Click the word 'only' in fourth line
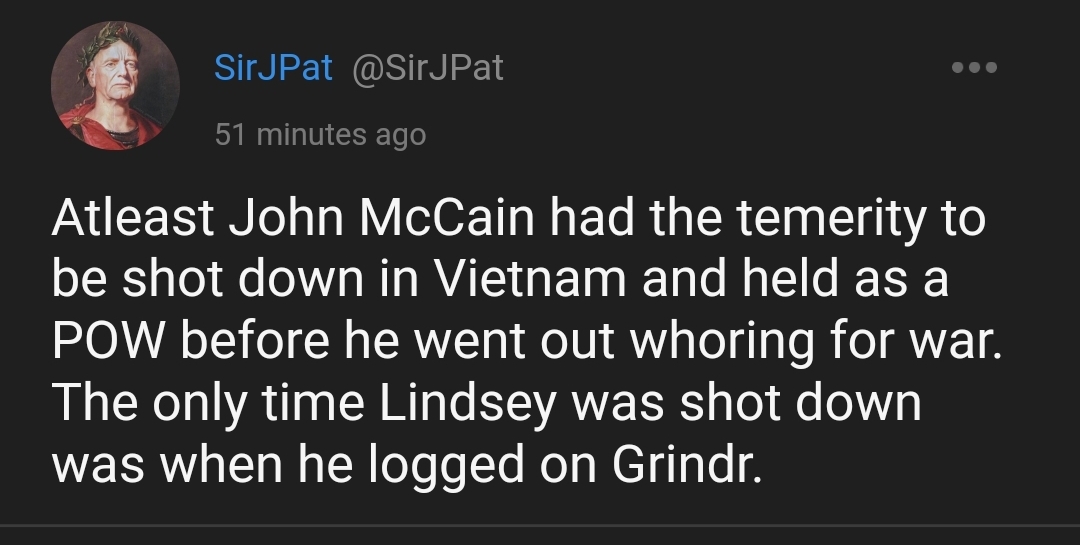Image resolution: width=1080 pixels, height=545 pixels. point(199,405)
